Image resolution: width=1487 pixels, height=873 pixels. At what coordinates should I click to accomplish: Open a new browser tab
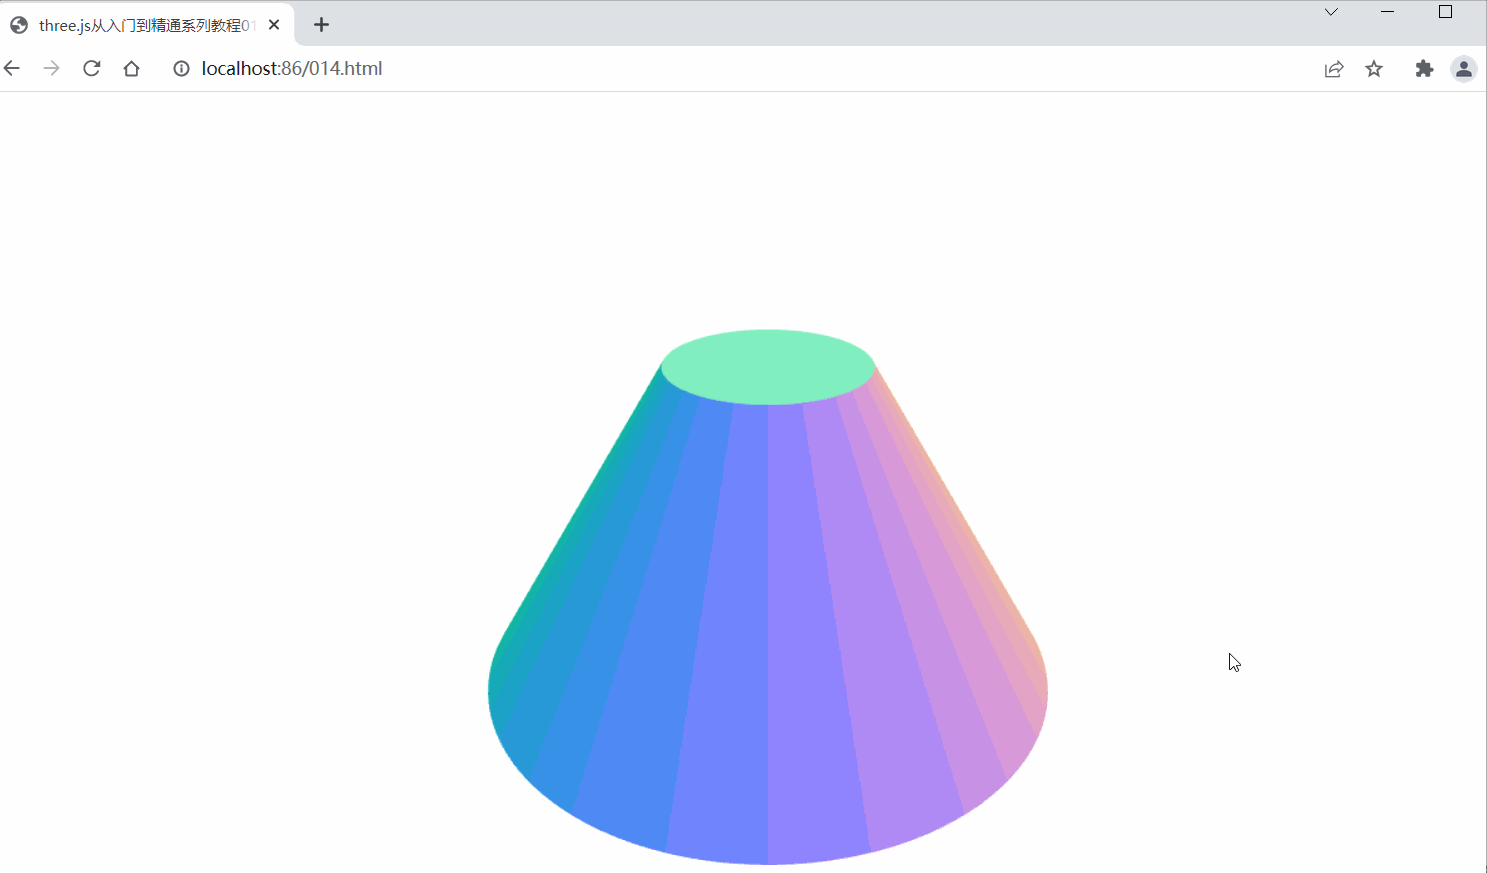pos(321,24)
